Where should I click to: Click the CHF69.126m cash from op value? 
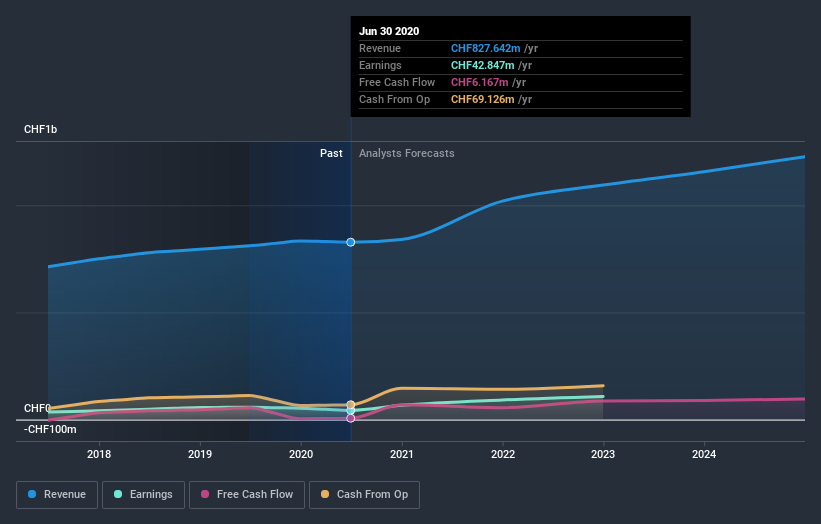(x=483, y=99)
